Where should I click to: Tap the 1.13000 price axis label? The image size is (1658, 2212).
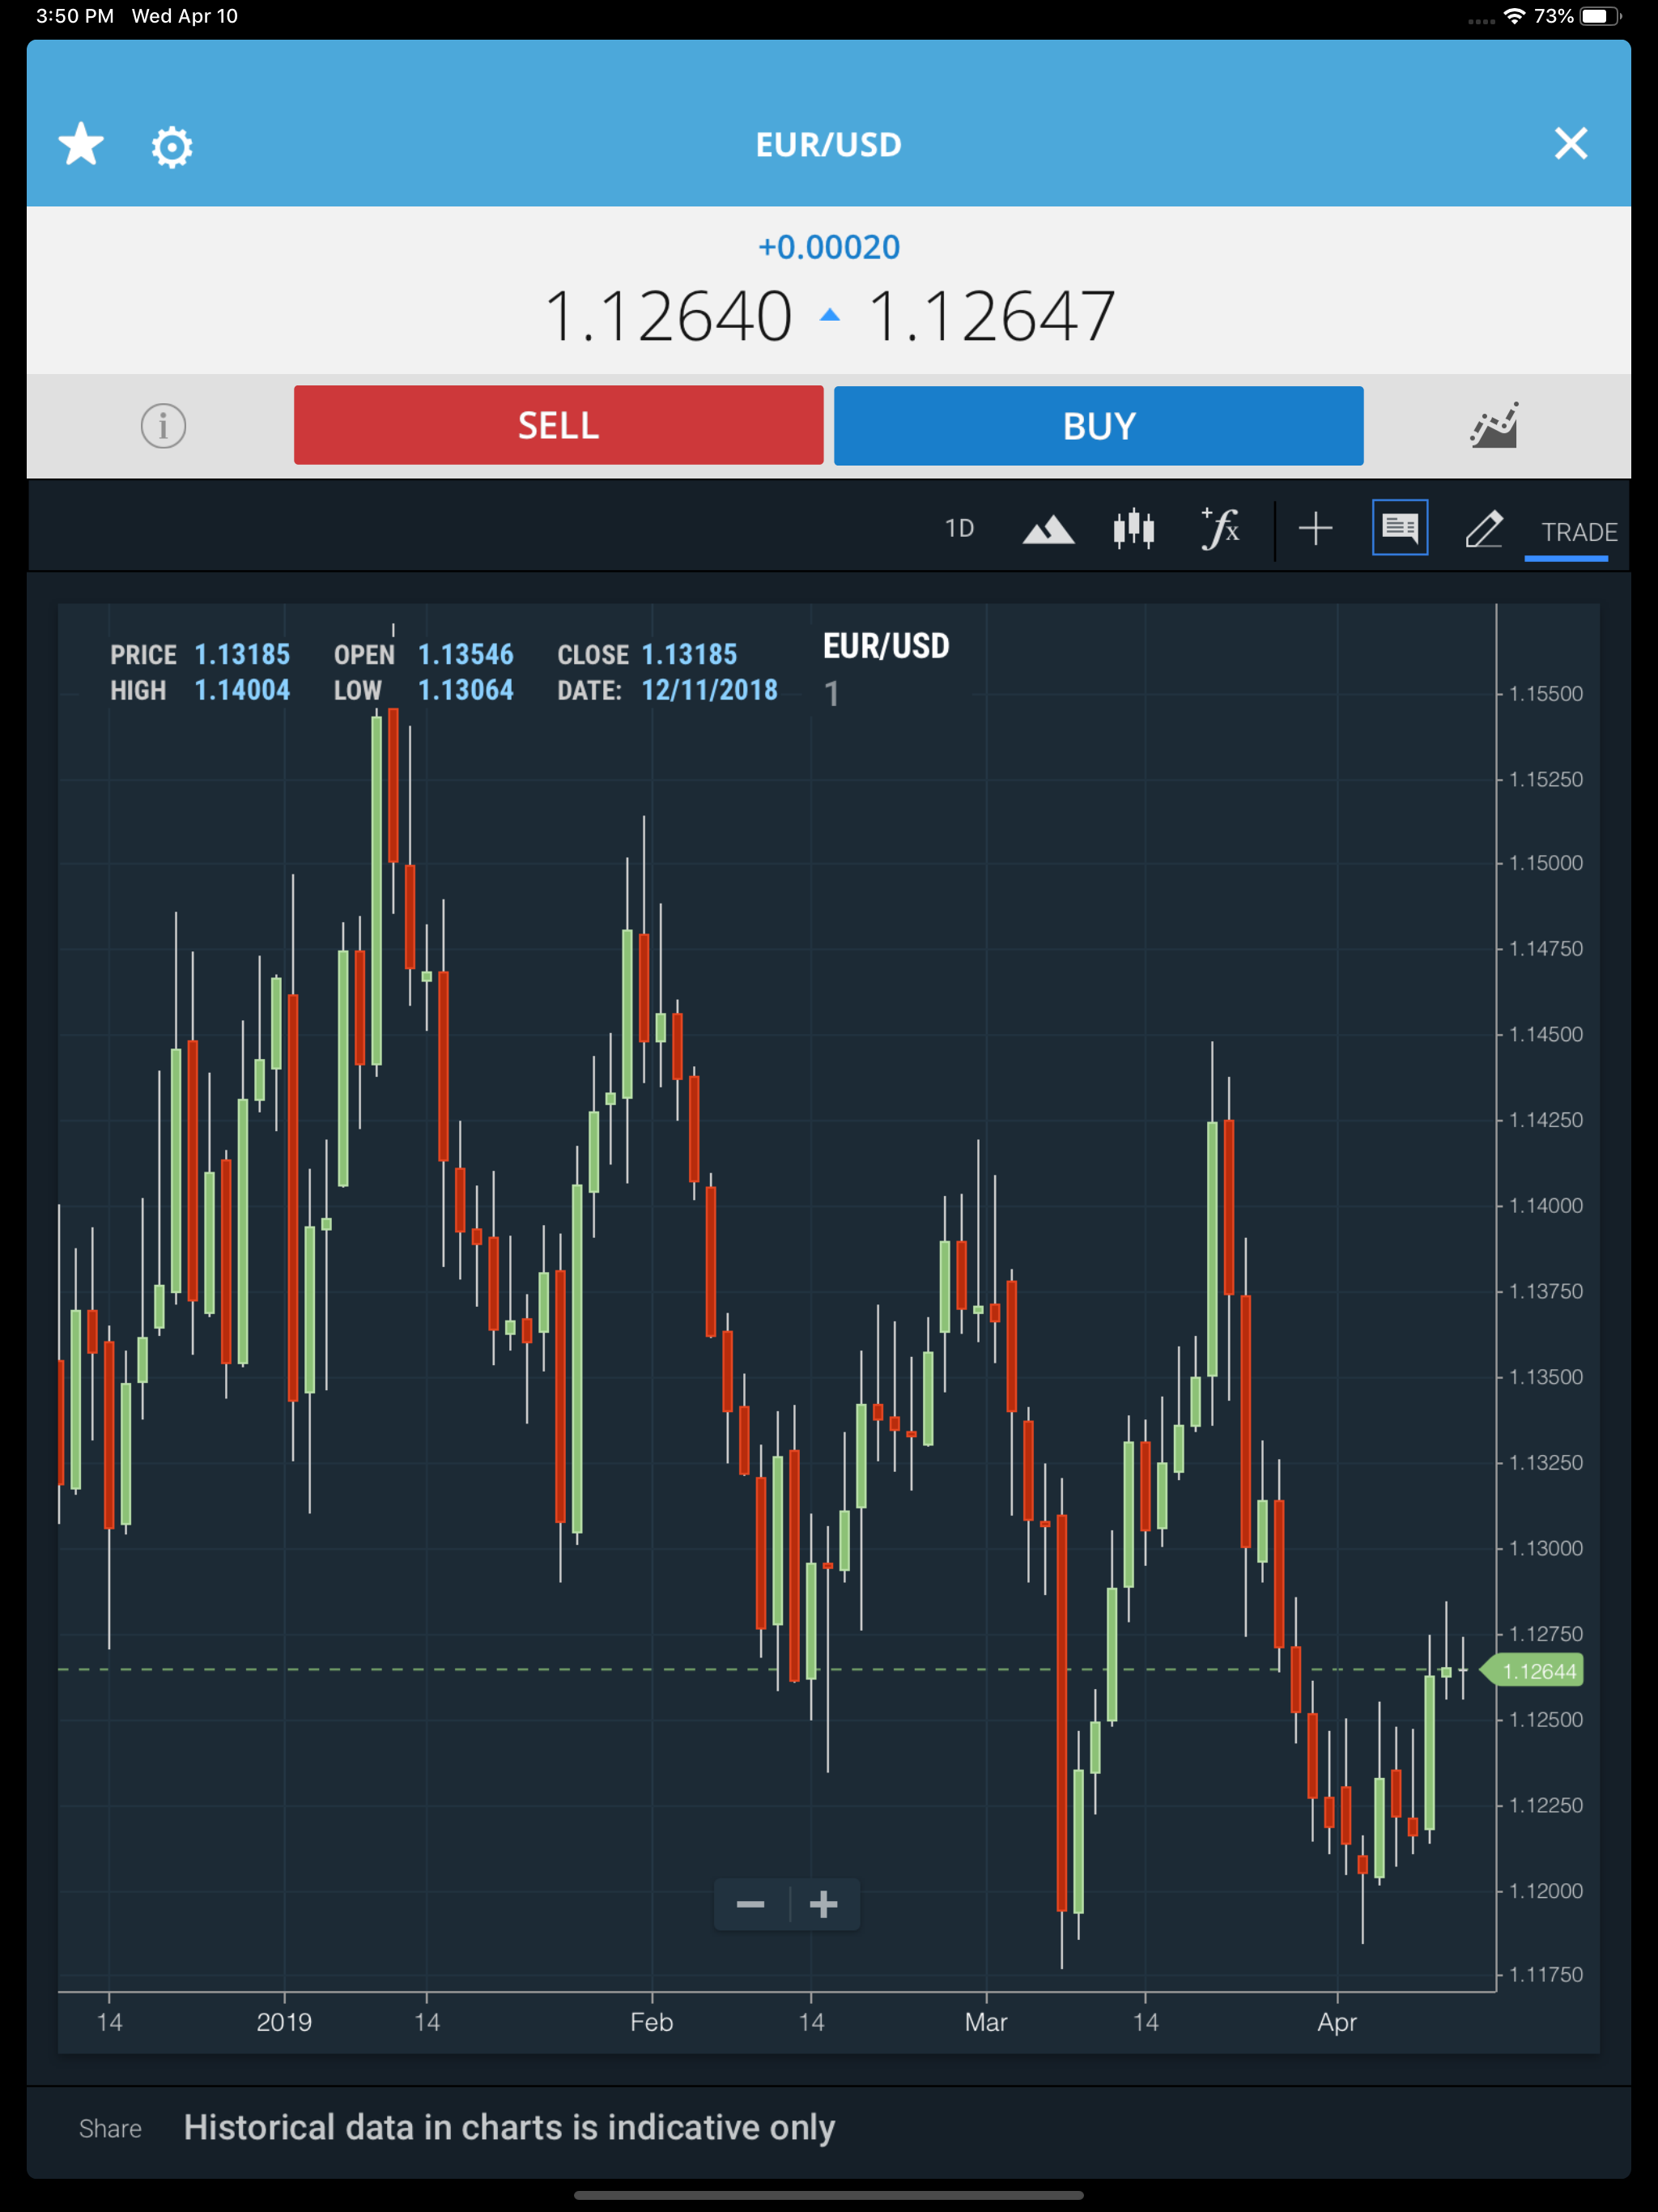coord(1546,1549)
